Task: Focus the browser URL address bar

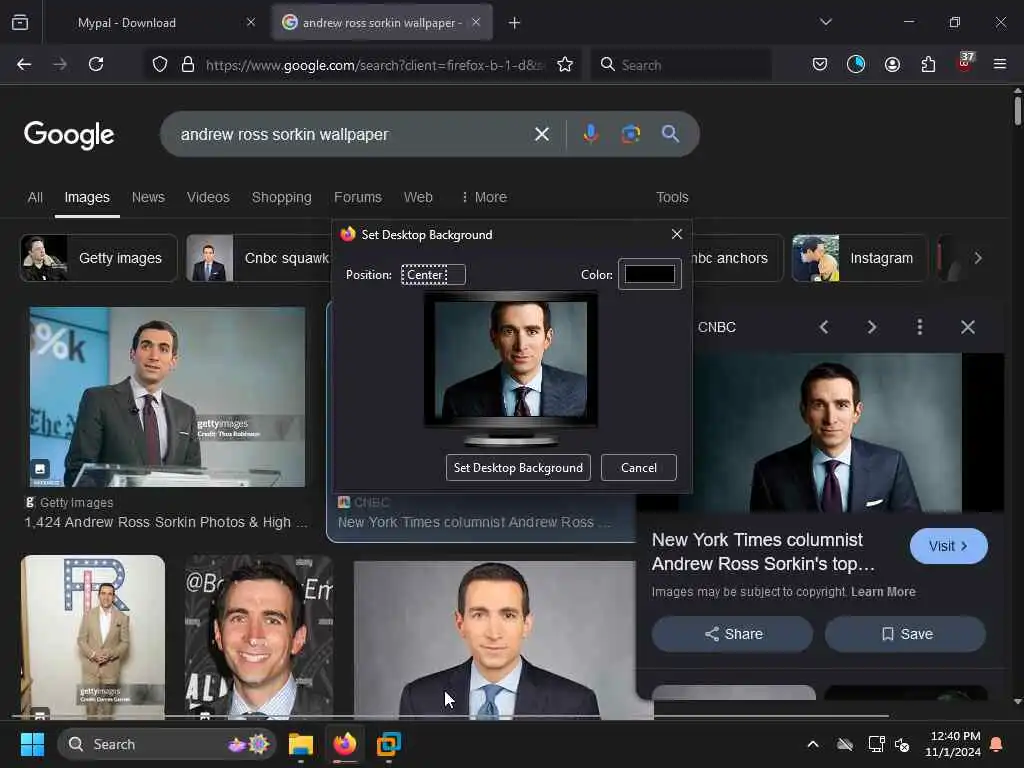Action: 374,64
